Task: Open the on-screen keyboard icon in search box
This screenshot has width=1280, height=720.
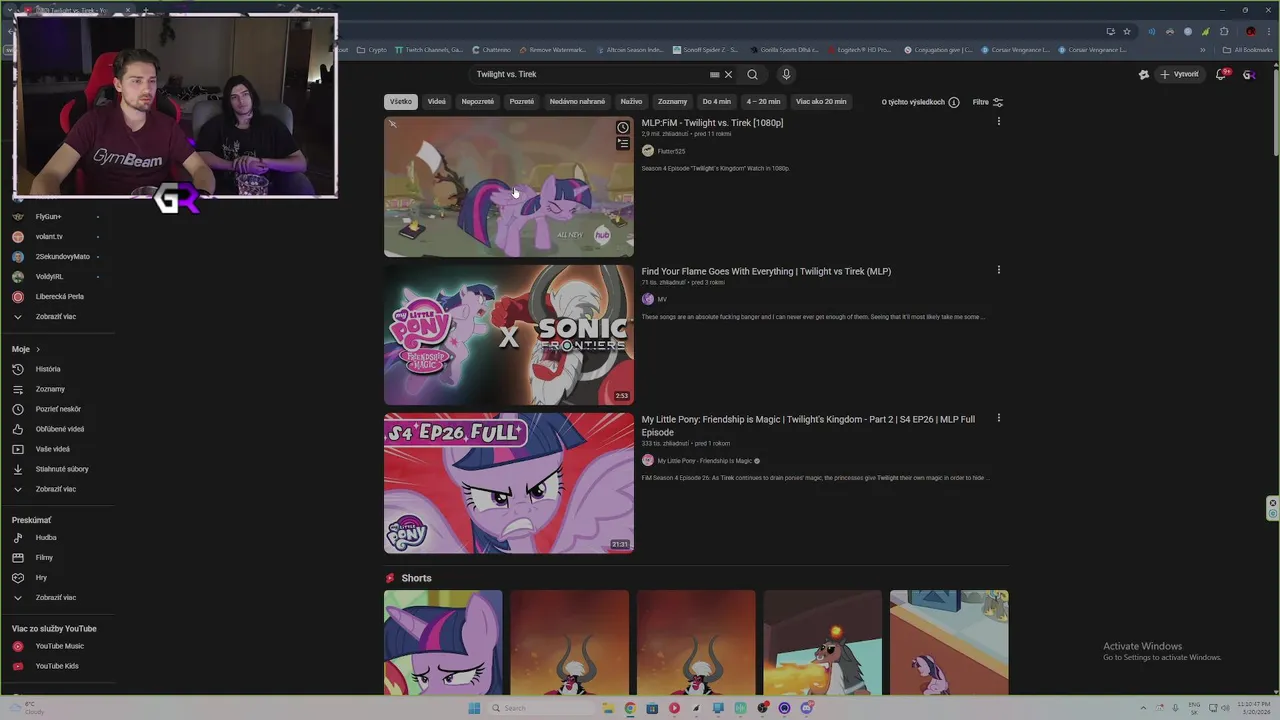Action: [714, 74]
